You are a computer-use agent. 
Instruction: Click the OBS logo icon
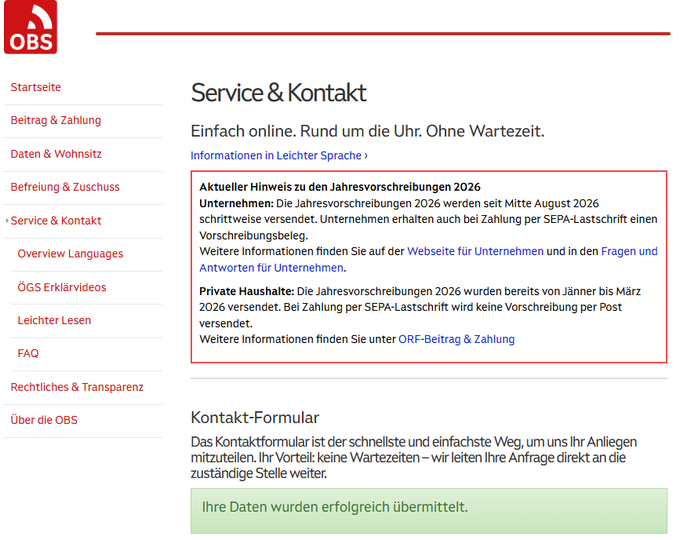30,27
